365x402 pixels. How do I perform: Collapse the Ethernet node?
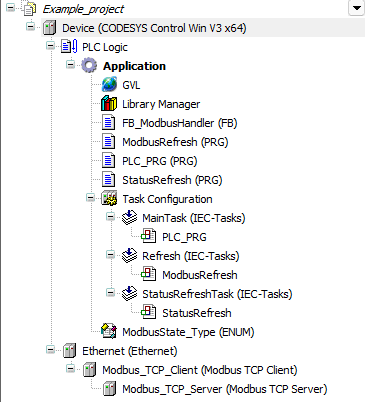tap(51, 350)
